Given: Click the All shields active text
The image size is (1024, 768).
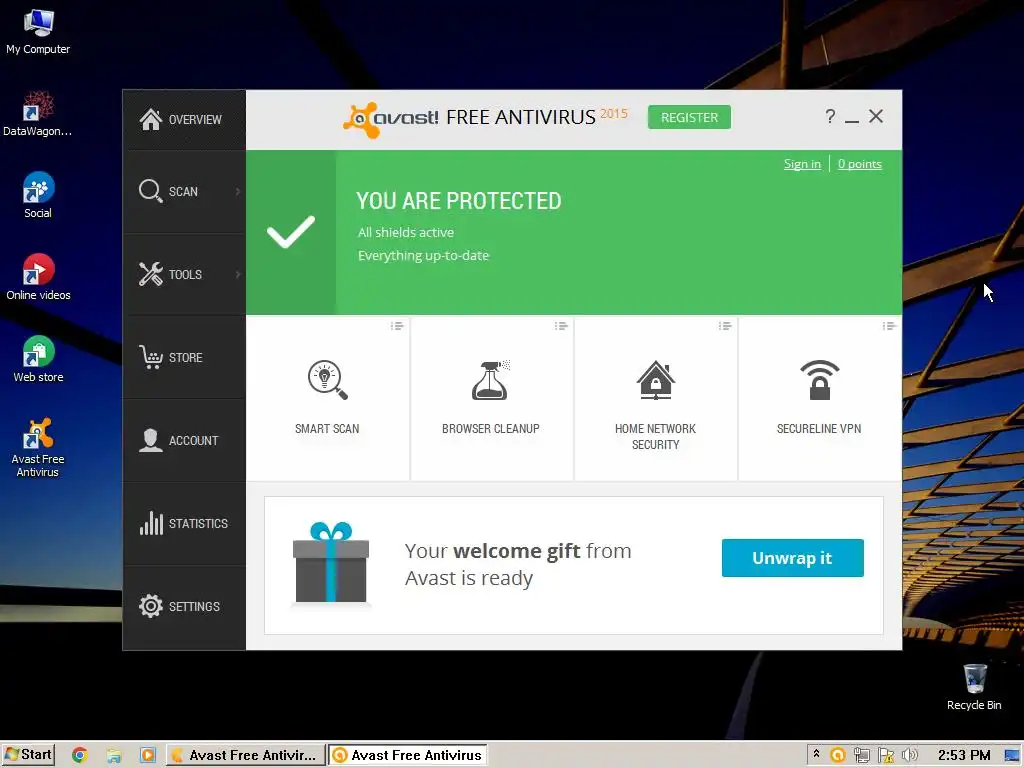Looking at the screenshot, I should pyautogui.click(x=406, y=232).
